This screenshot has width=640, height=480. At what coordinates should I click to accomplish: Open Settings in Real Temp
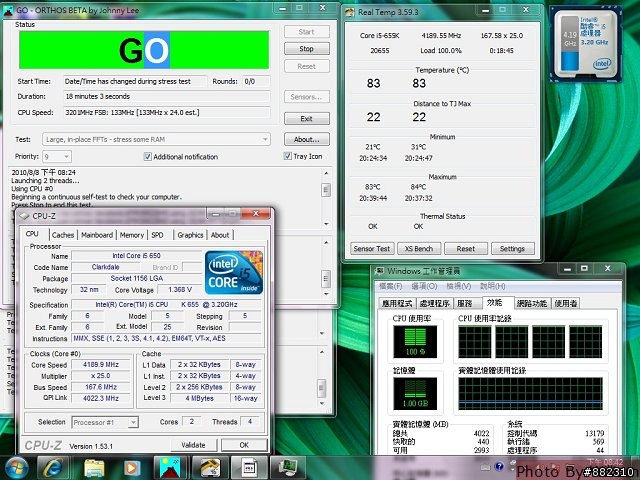point(512,248)
